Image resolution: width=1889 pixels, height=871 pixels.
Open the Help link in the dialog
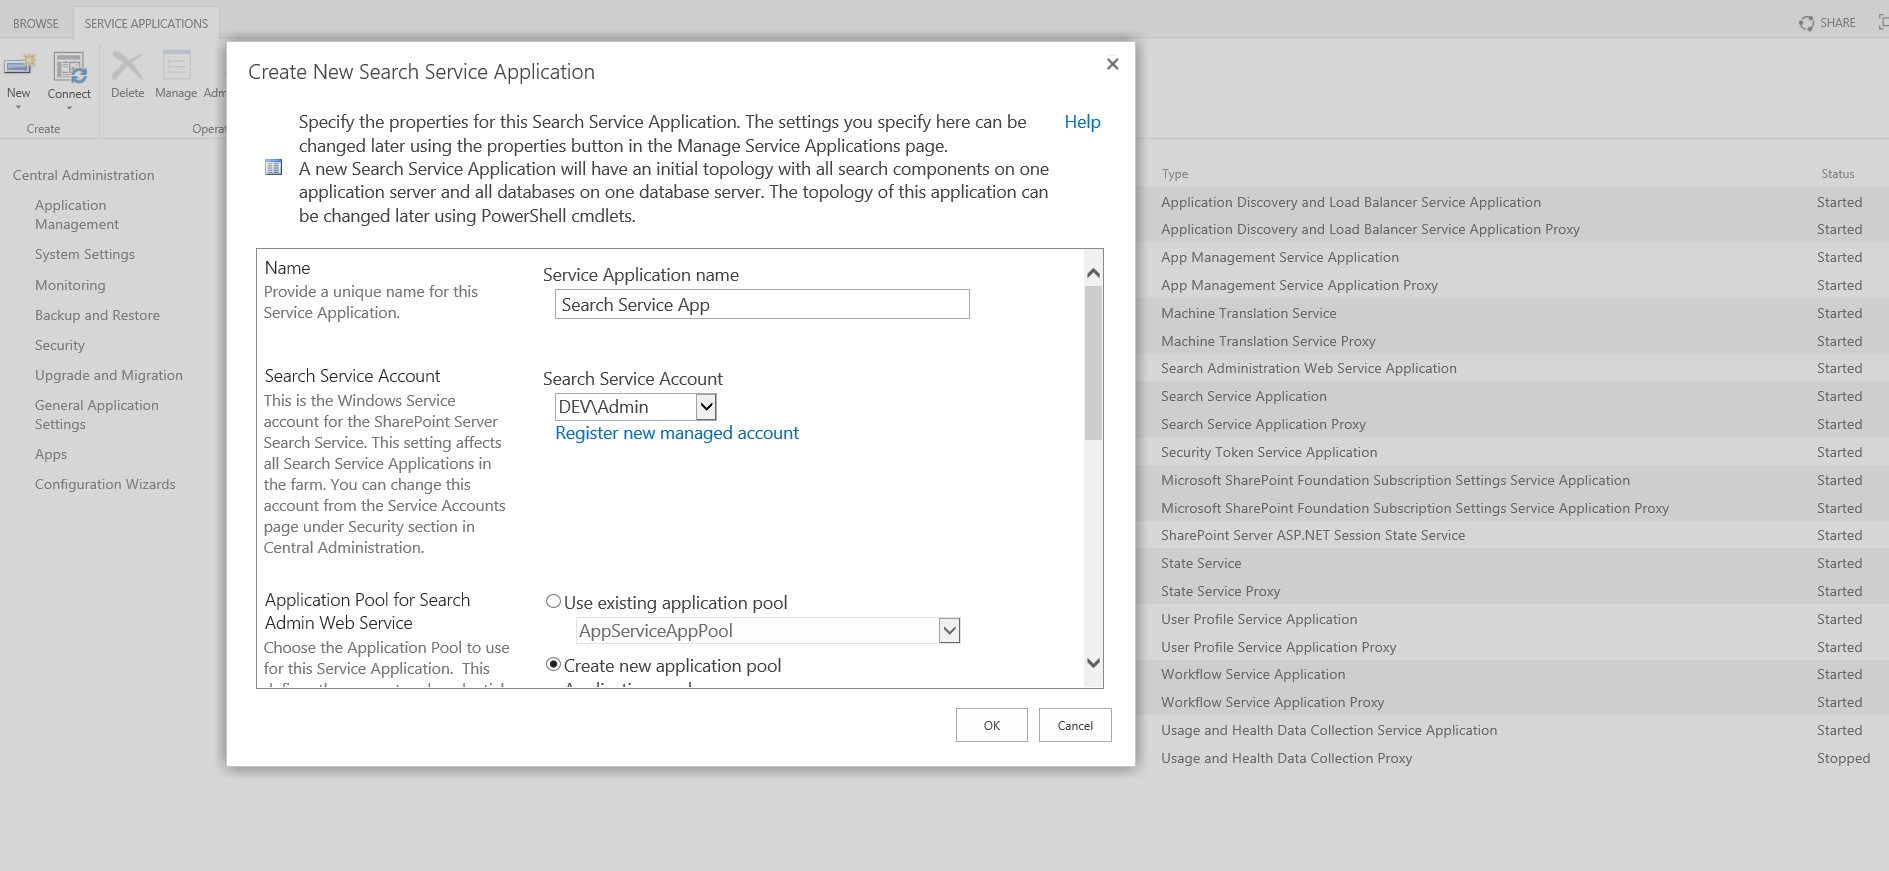(1082, 122)
